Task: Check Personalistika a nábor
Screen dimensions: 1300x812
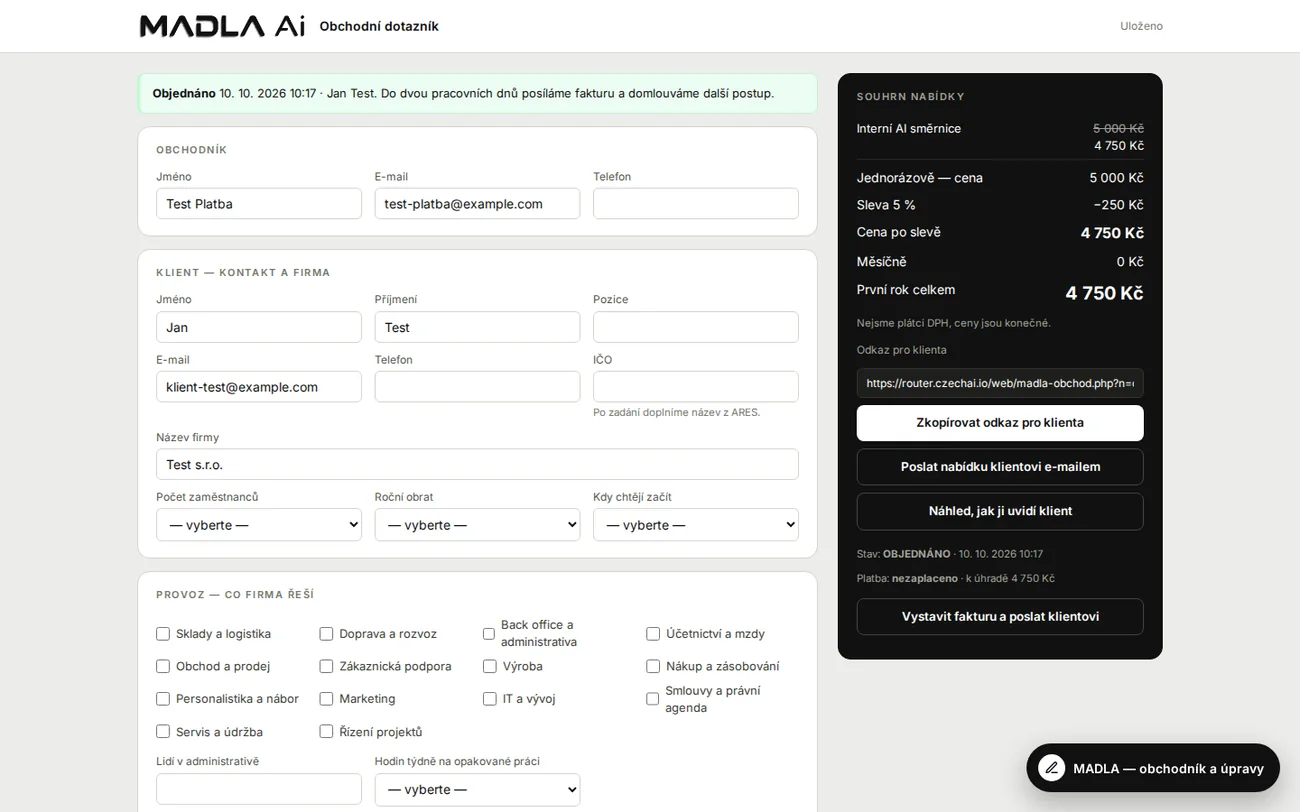Action: coord(163,699)
